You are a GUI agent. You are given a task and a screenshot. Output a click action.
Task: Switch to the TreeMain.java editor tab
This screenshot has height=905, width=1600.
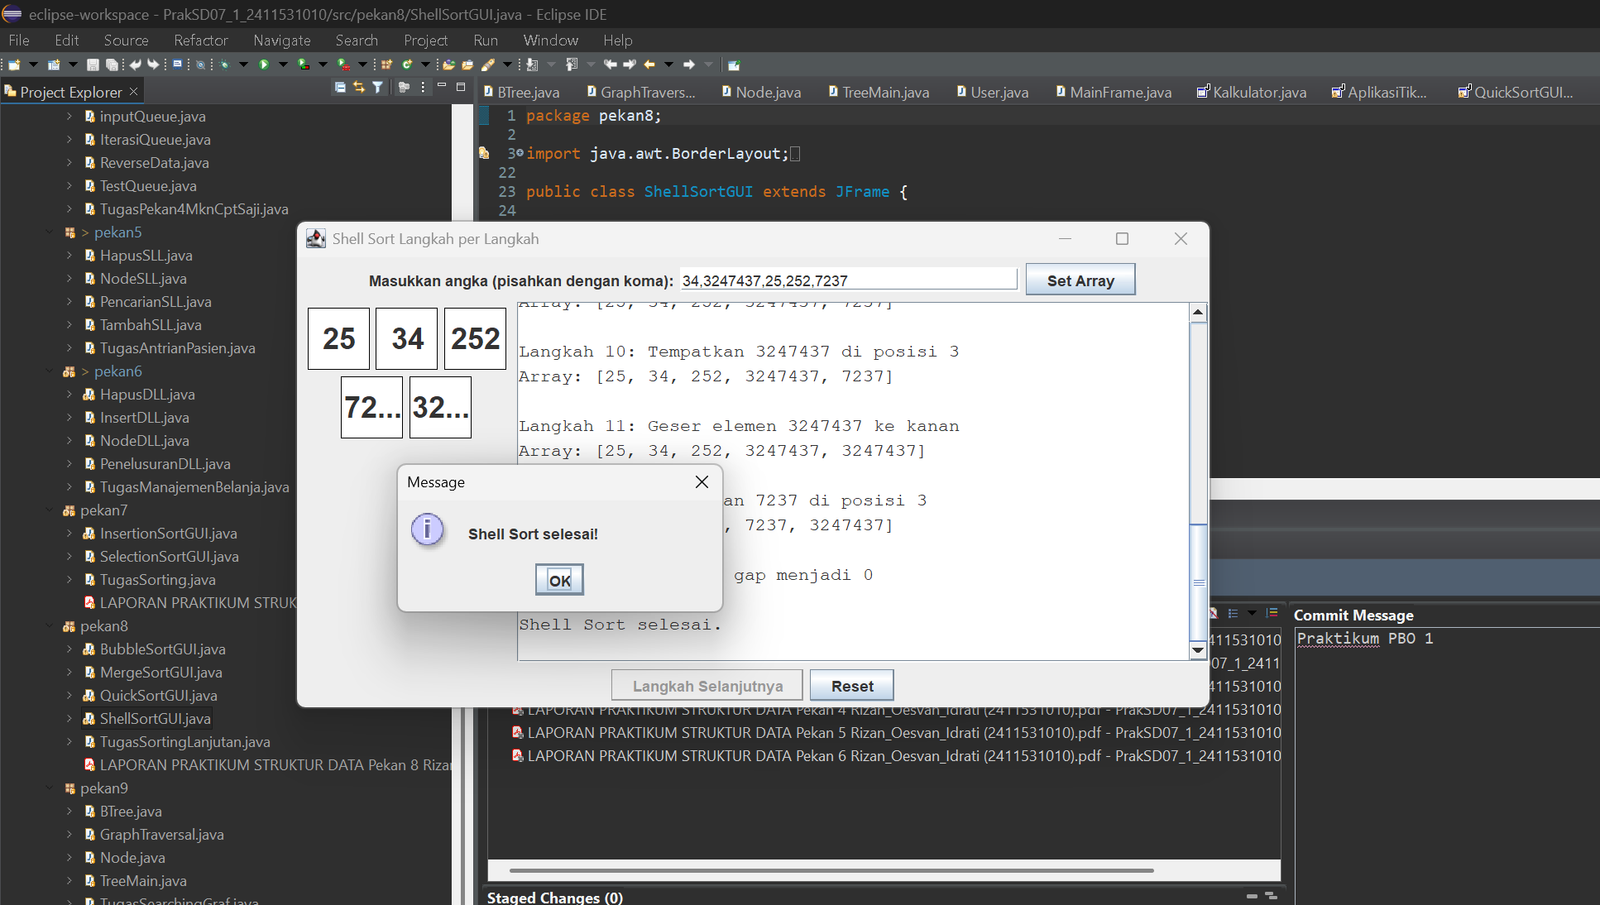tap(884, 92)
